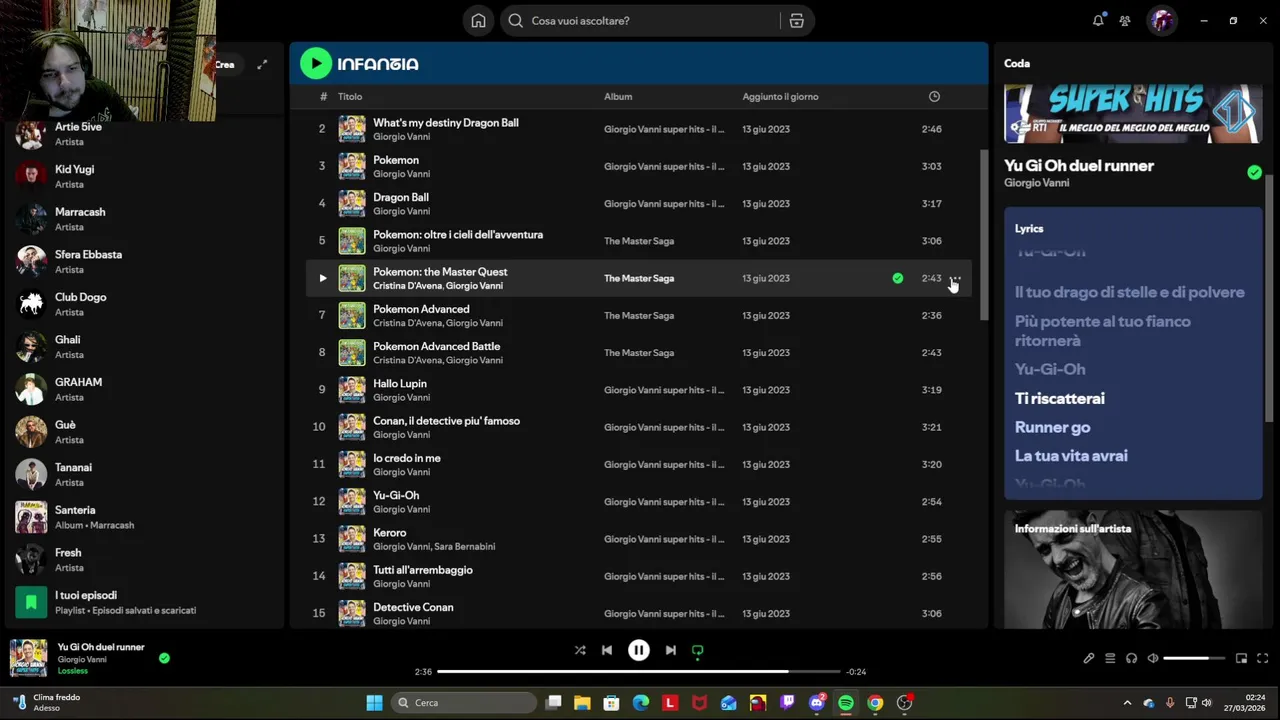1280x720 pixels.
Task: Select the track Keroro
Action: tap(389, 533)
